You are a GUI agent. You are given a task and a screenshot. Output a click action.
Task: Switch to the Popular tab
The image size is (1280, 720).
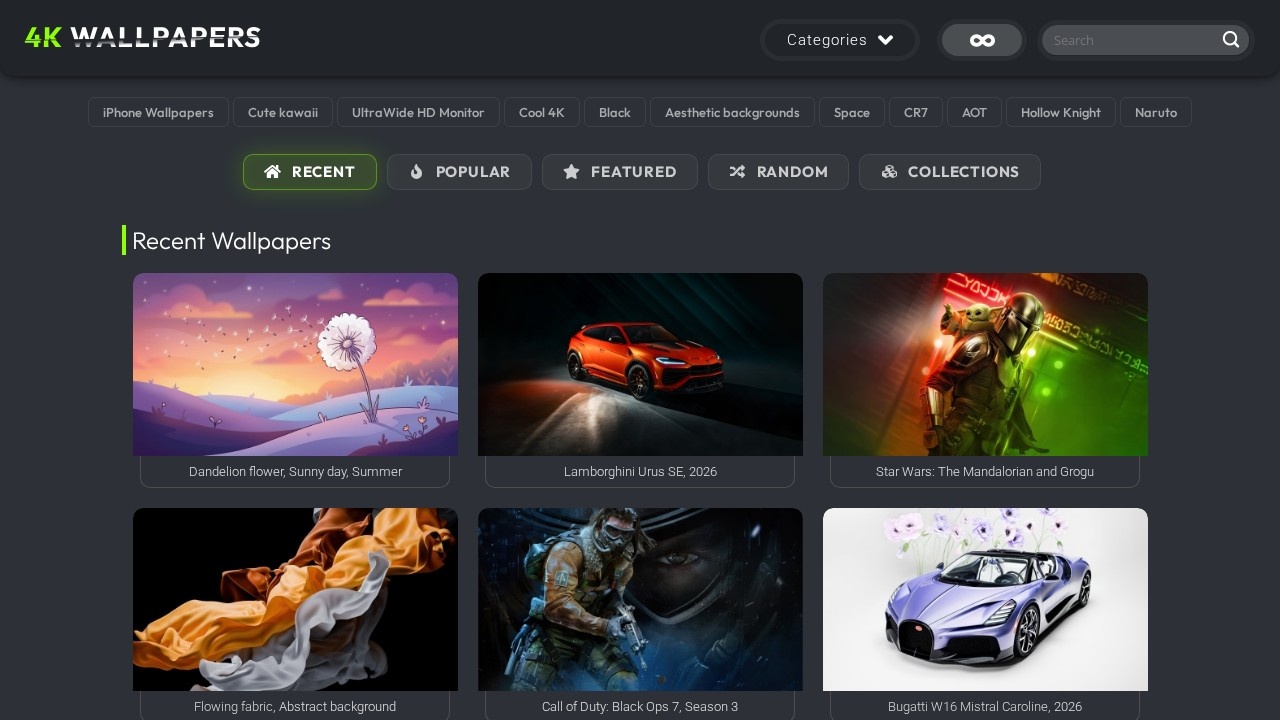(x=459, y=172)
